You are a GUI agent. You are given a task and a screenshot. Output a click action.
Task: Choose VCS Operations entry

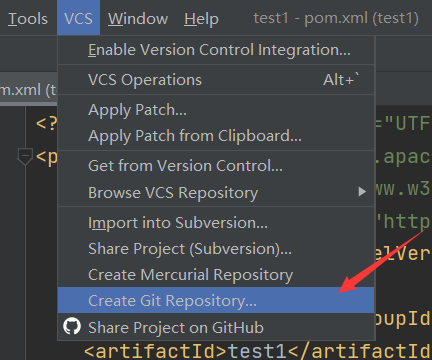(216, 80)
